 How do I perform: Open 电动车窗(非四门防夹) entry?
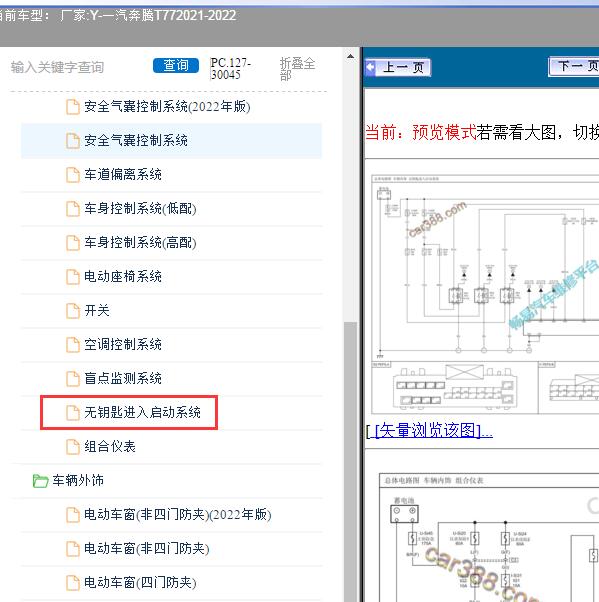click(147, 548)
